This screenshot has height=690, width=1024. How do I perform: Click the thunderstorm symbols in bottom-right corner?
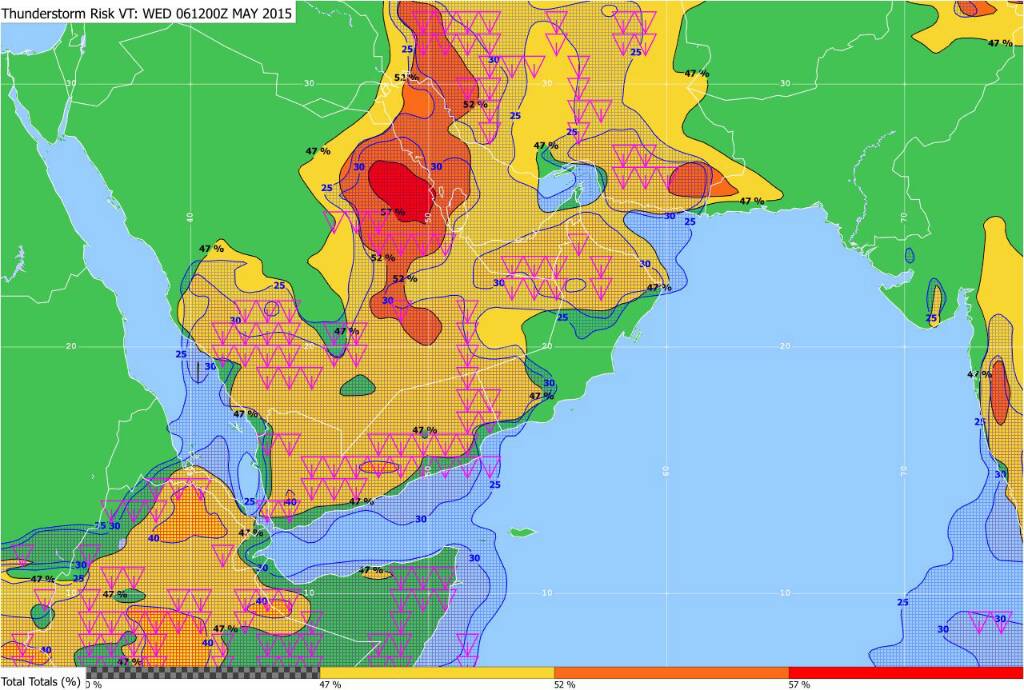(990, 622)
